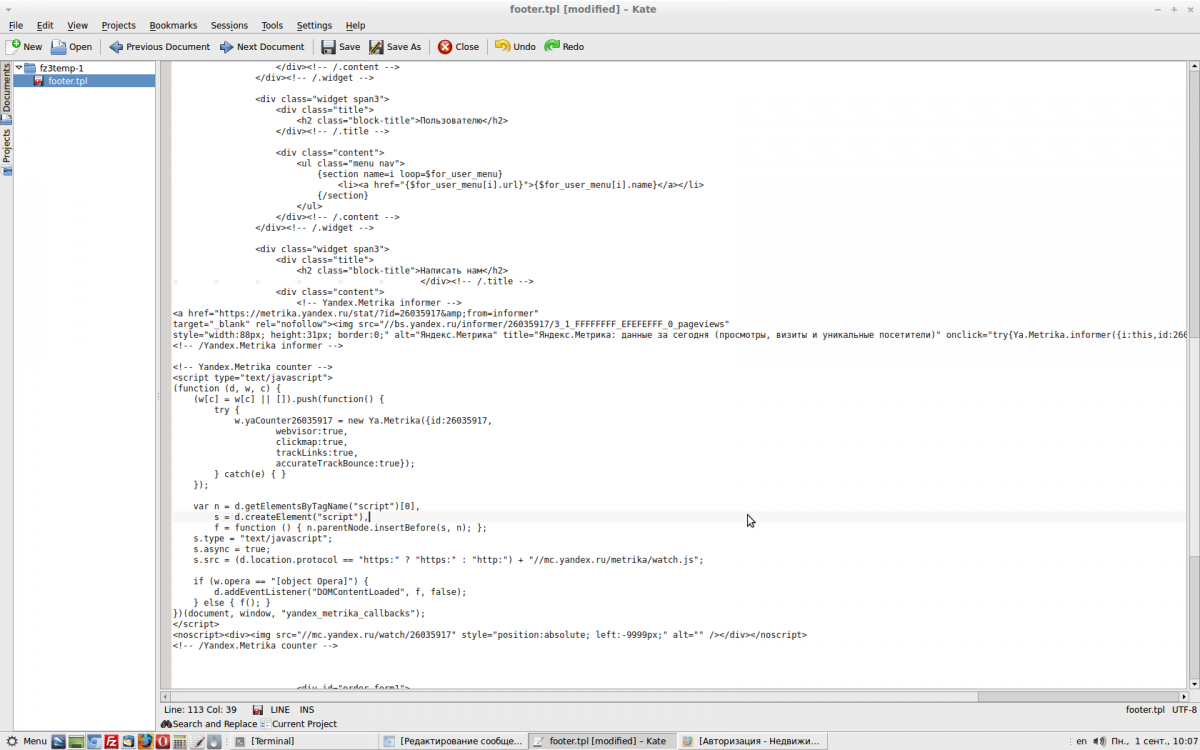Launch the text editor pencil icon
The image size is (1200, 750).
(196, 741)
